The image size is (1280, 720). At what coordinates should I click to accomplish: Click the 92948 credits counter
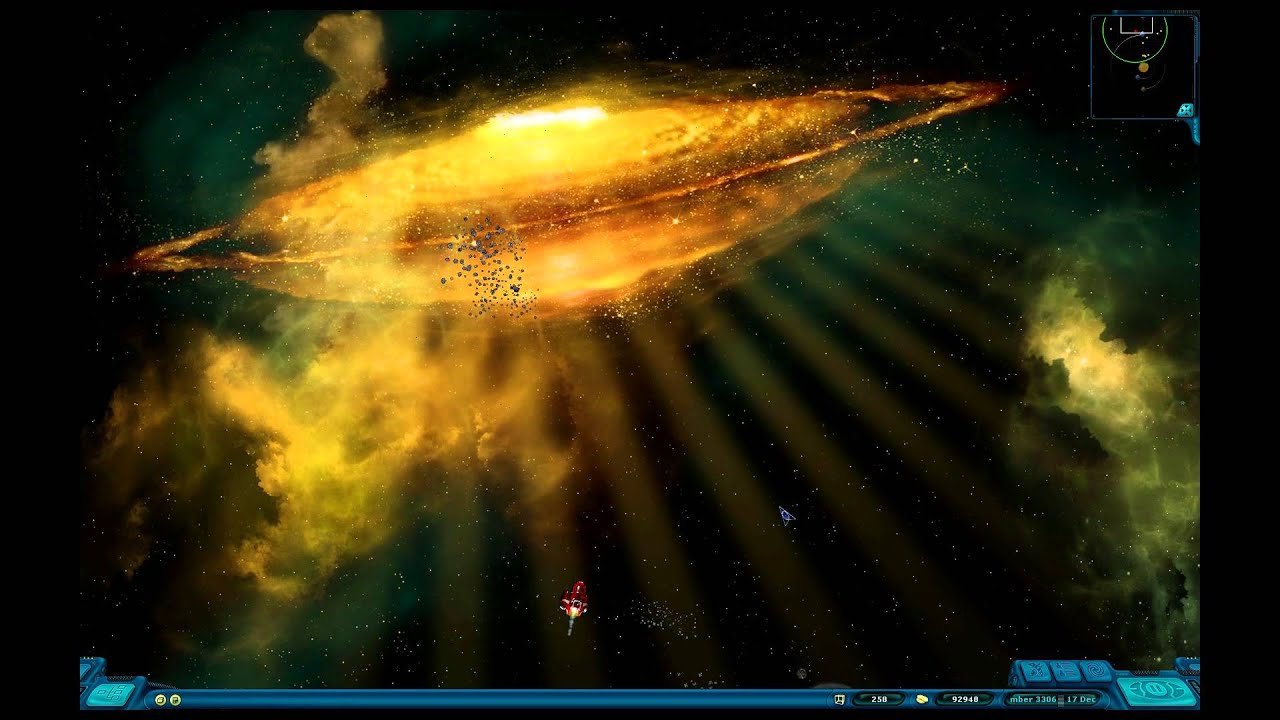[964, 699]
